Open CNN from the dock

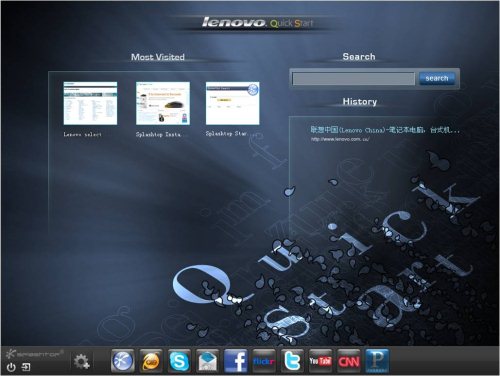pyautogui.click(x=349, y=361)
